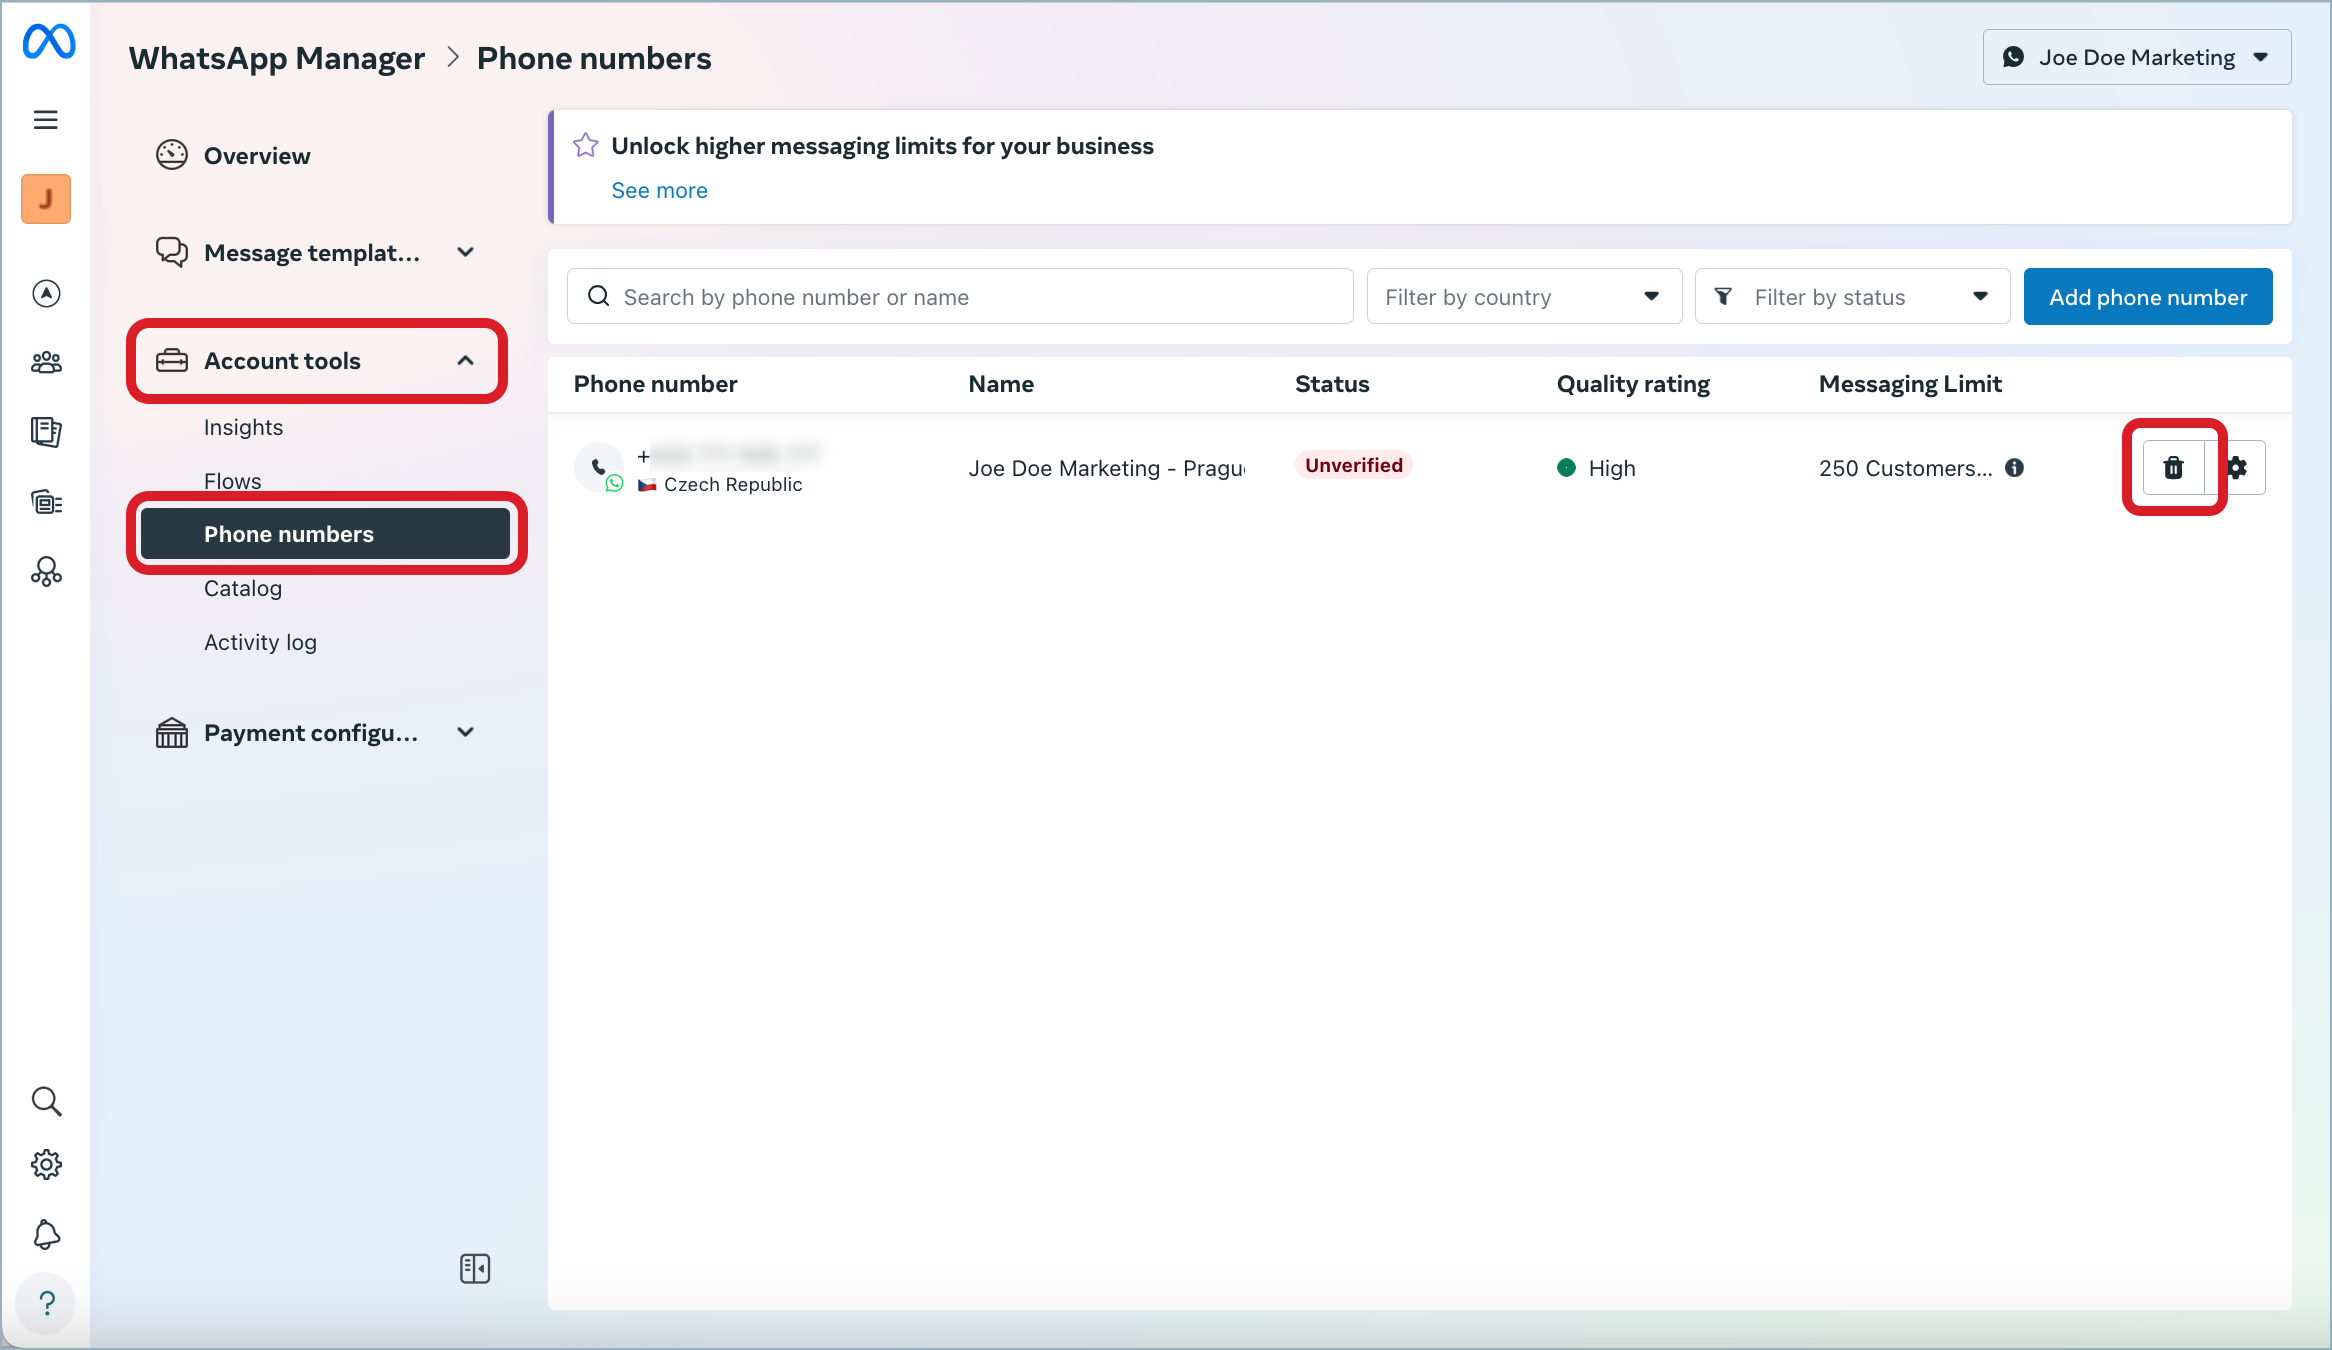Expand the Payment configuration section
2332x1350 pixels.
click(x=466, y=733)
